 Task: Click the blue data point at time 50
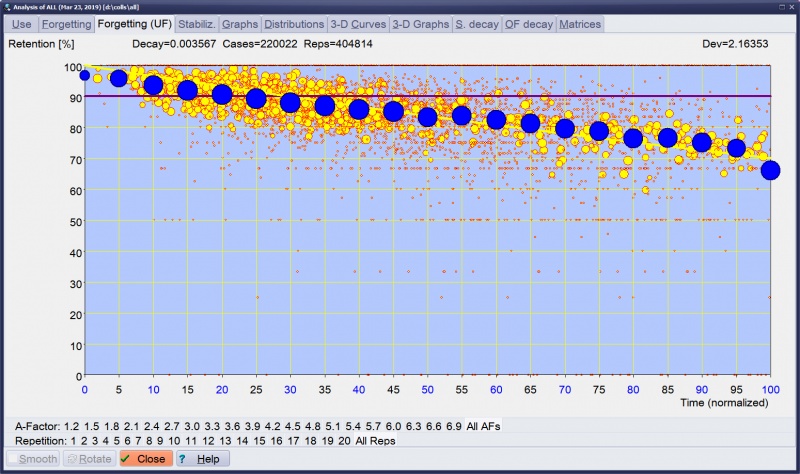click(x=428, y=117)
